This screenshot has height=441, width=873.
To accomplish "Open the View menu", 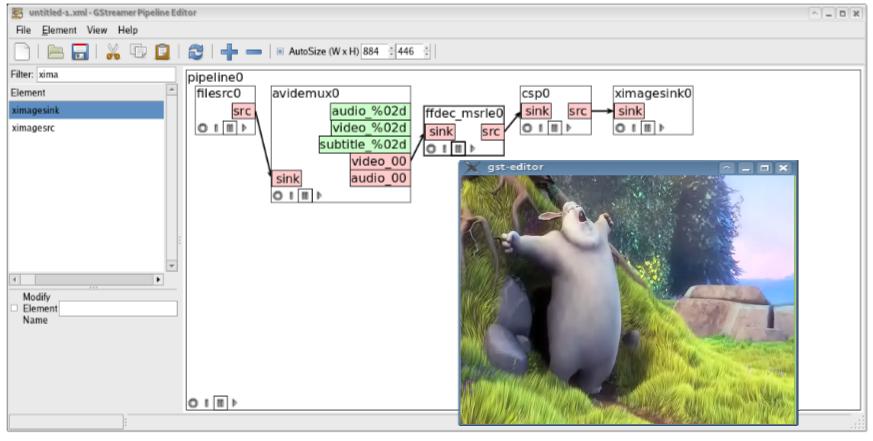I will (97, 30).
